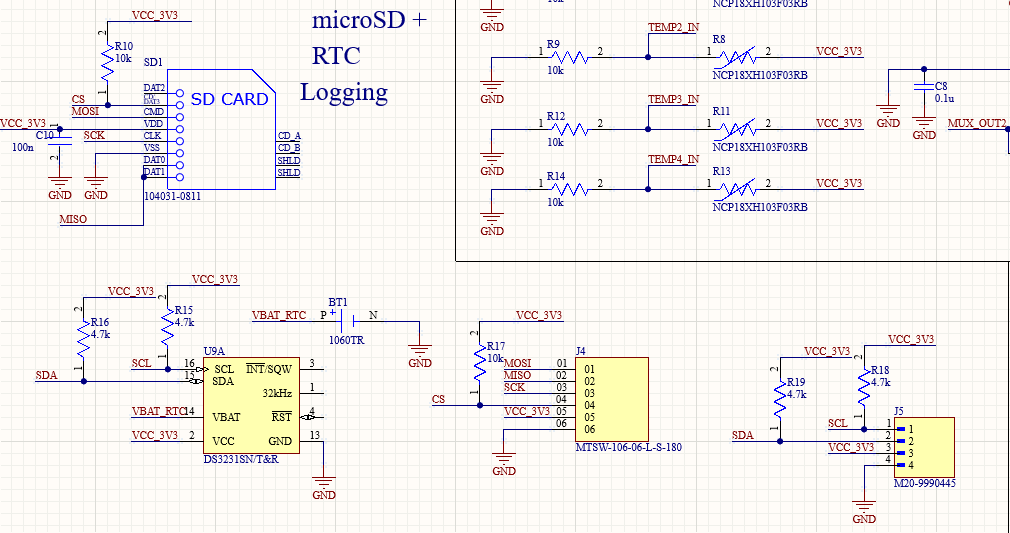Click the SCL net label at U9A pin 16

[x=141, y=363]
